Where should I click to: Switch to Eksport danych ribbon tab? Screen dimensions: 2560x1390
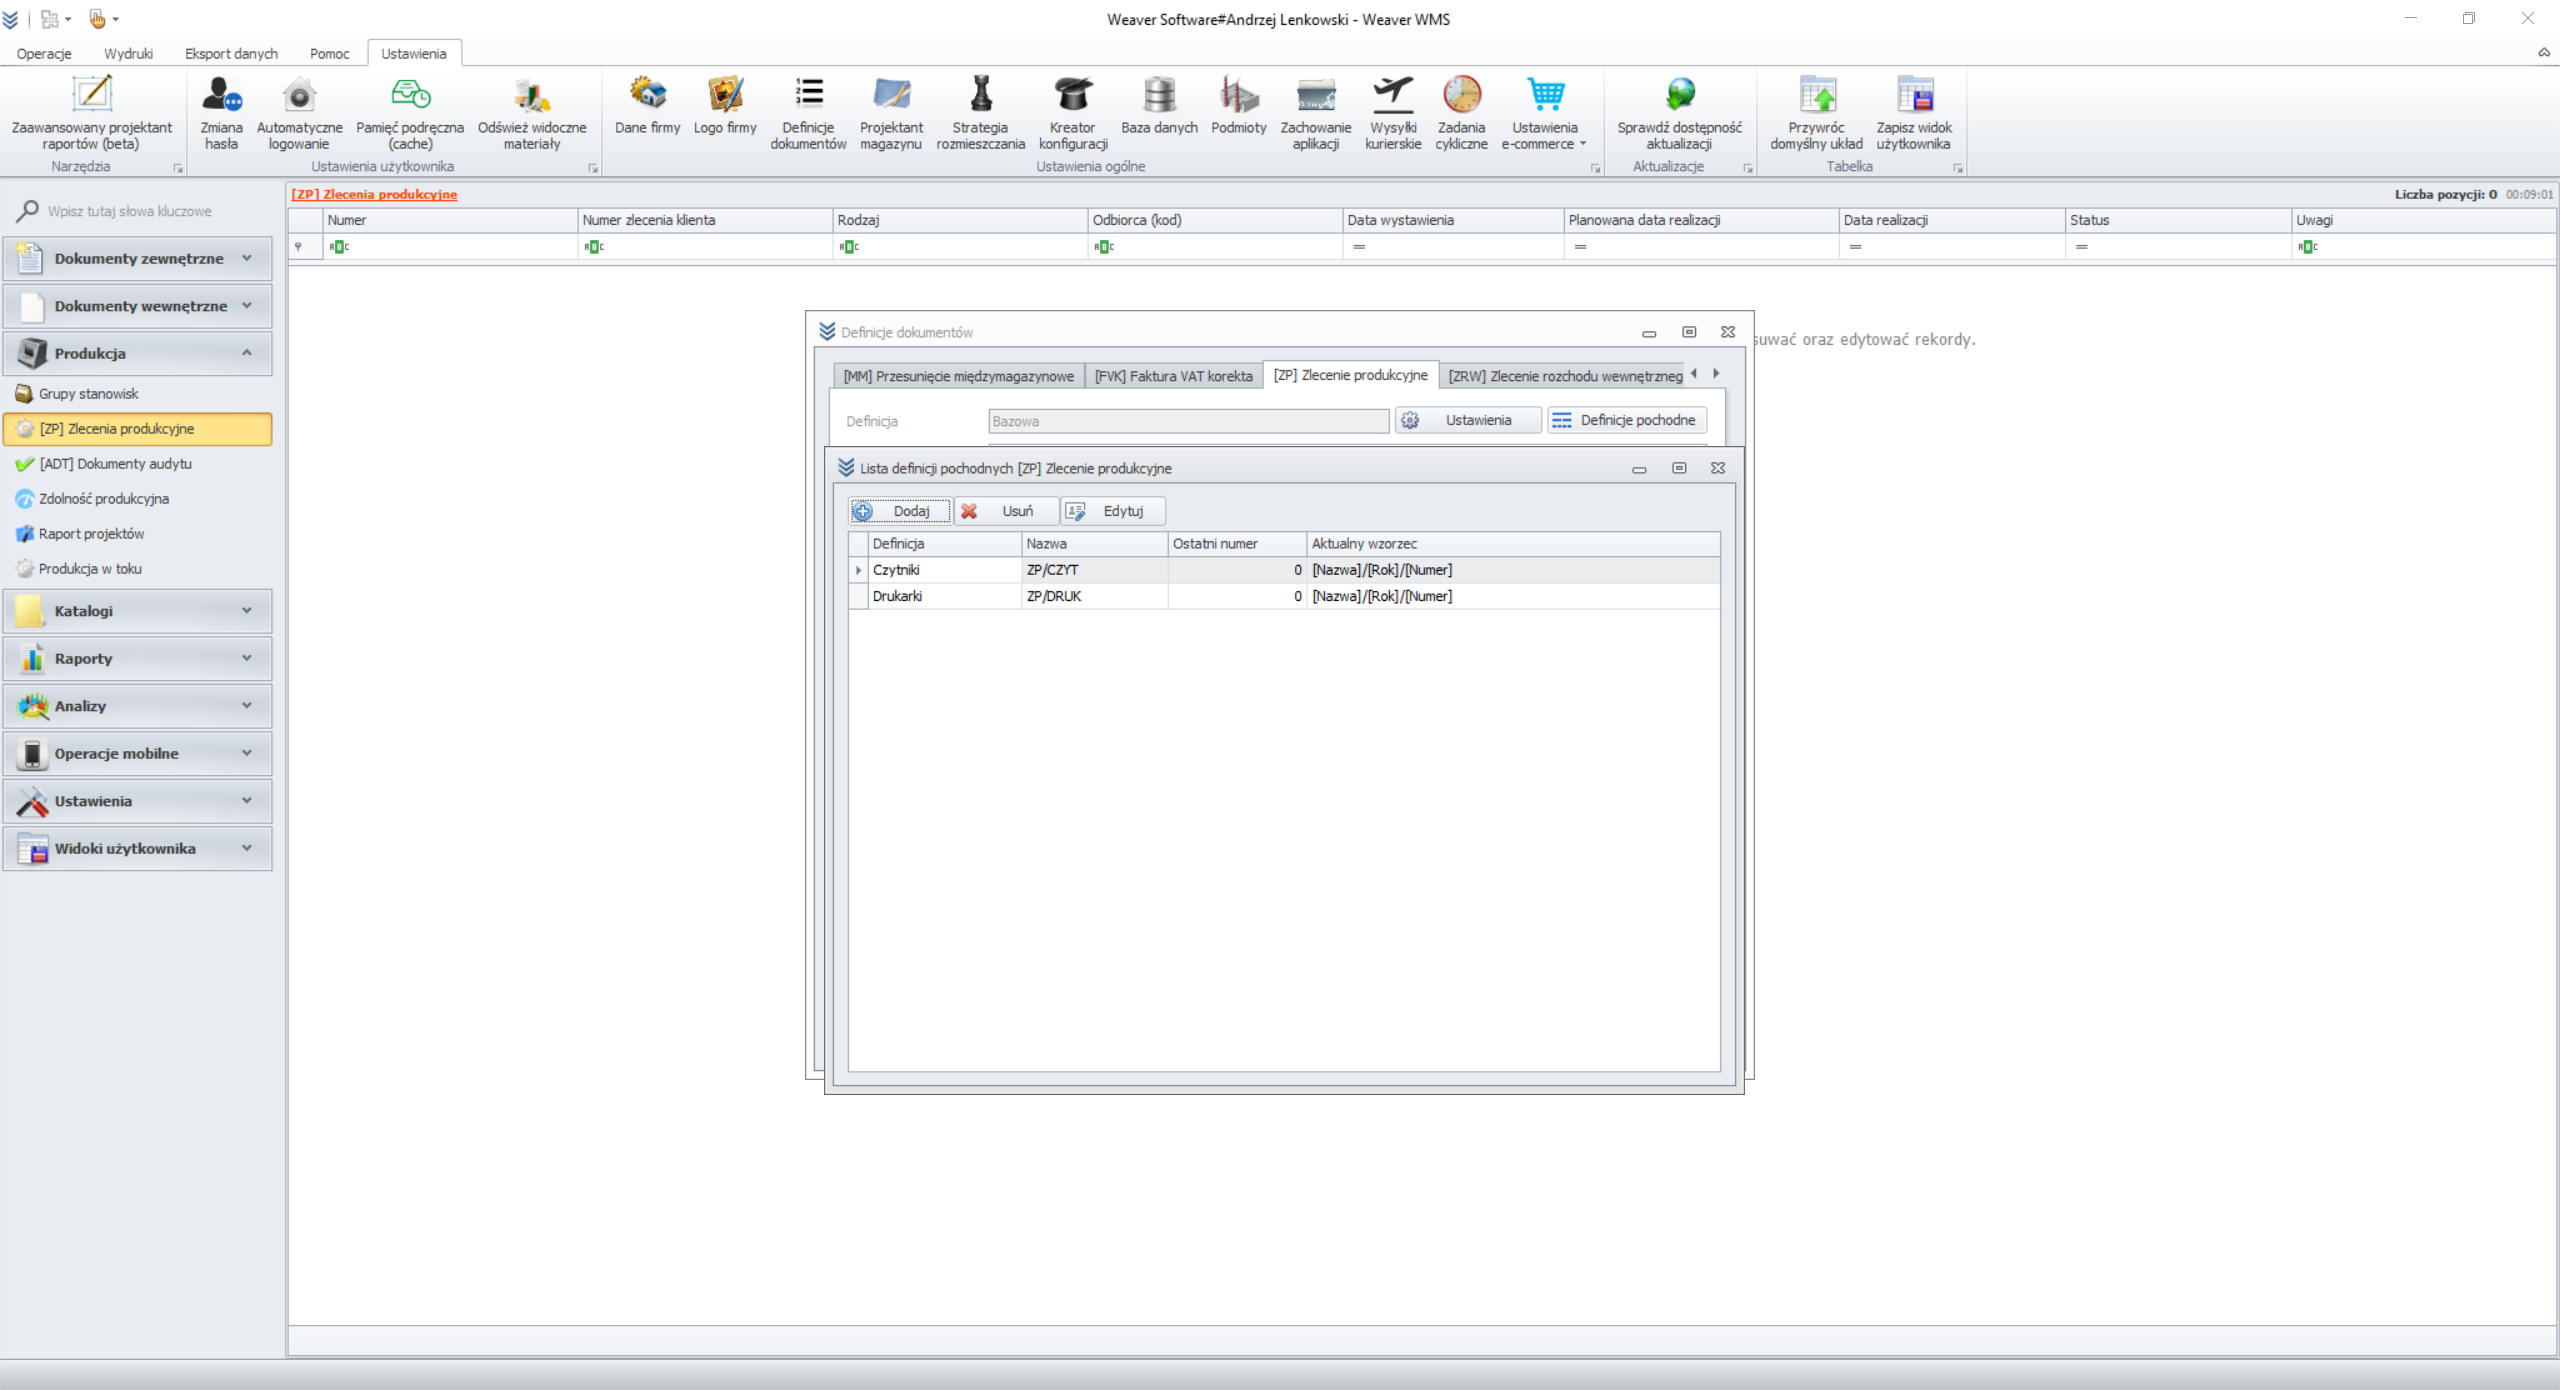[x=231, y=54]
